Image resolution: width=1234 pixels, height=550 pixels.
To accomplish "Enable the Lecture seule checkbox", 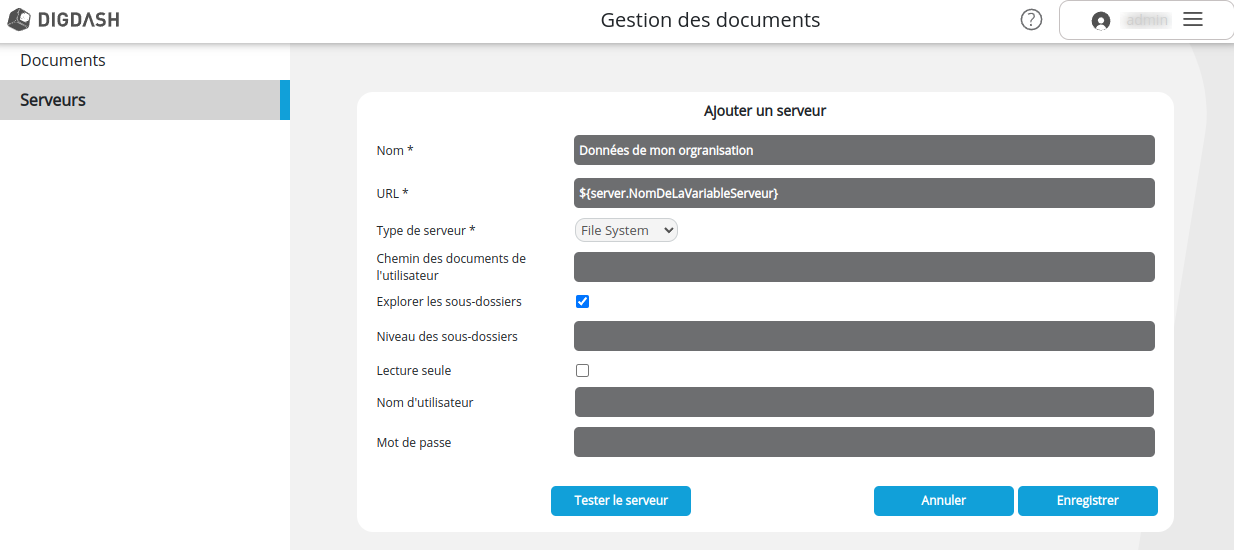I will tap(583, 370).
